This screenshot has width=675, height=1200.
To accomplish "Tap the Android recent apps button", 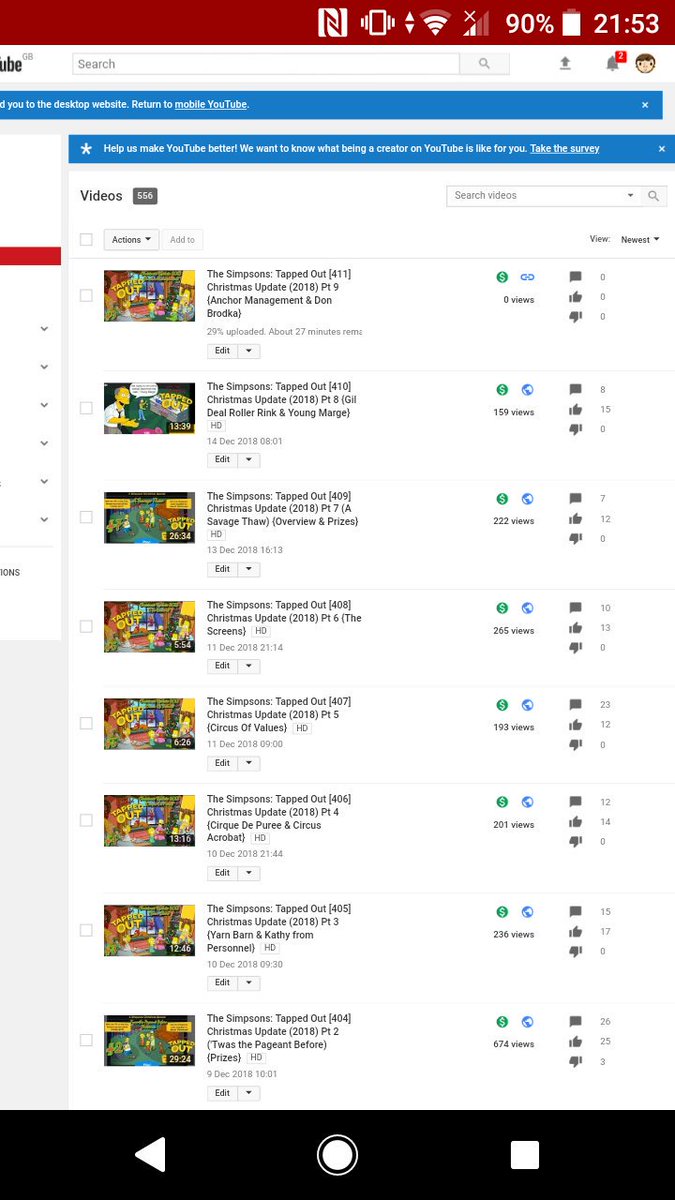I will pyautogui.click(x=525, y=1155).
